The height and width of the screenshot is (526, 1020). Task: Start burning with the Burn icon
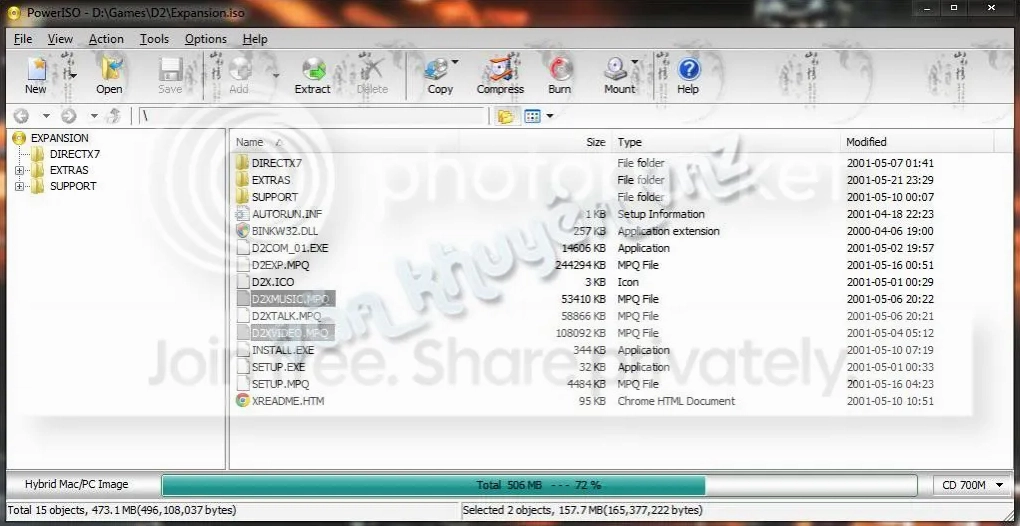point(560,68)
